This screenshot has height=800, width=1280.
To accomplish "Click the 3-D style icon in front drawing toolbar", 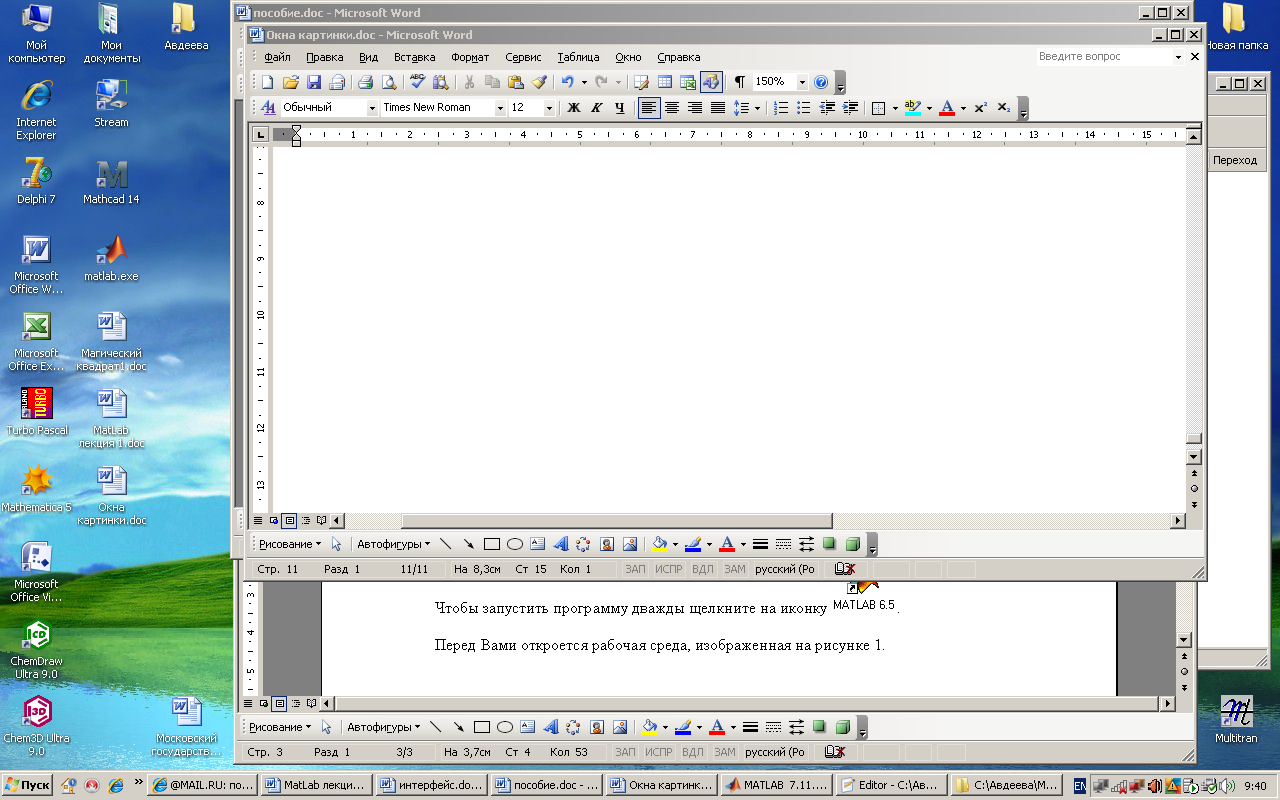I will pos(852,544).
